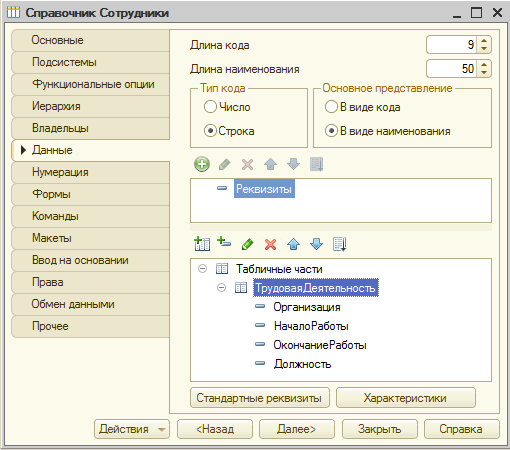Click the red X delete icon
Image resolution: width=510 pixels, height=450 pixels.
270,244
